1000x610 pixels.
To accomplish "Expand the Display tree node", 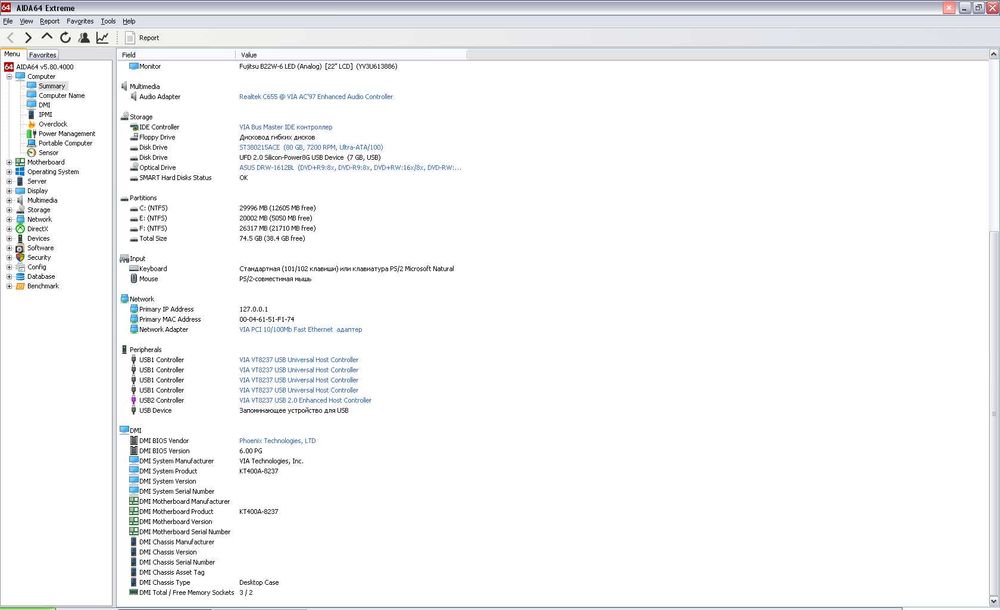I will point(9,191).
